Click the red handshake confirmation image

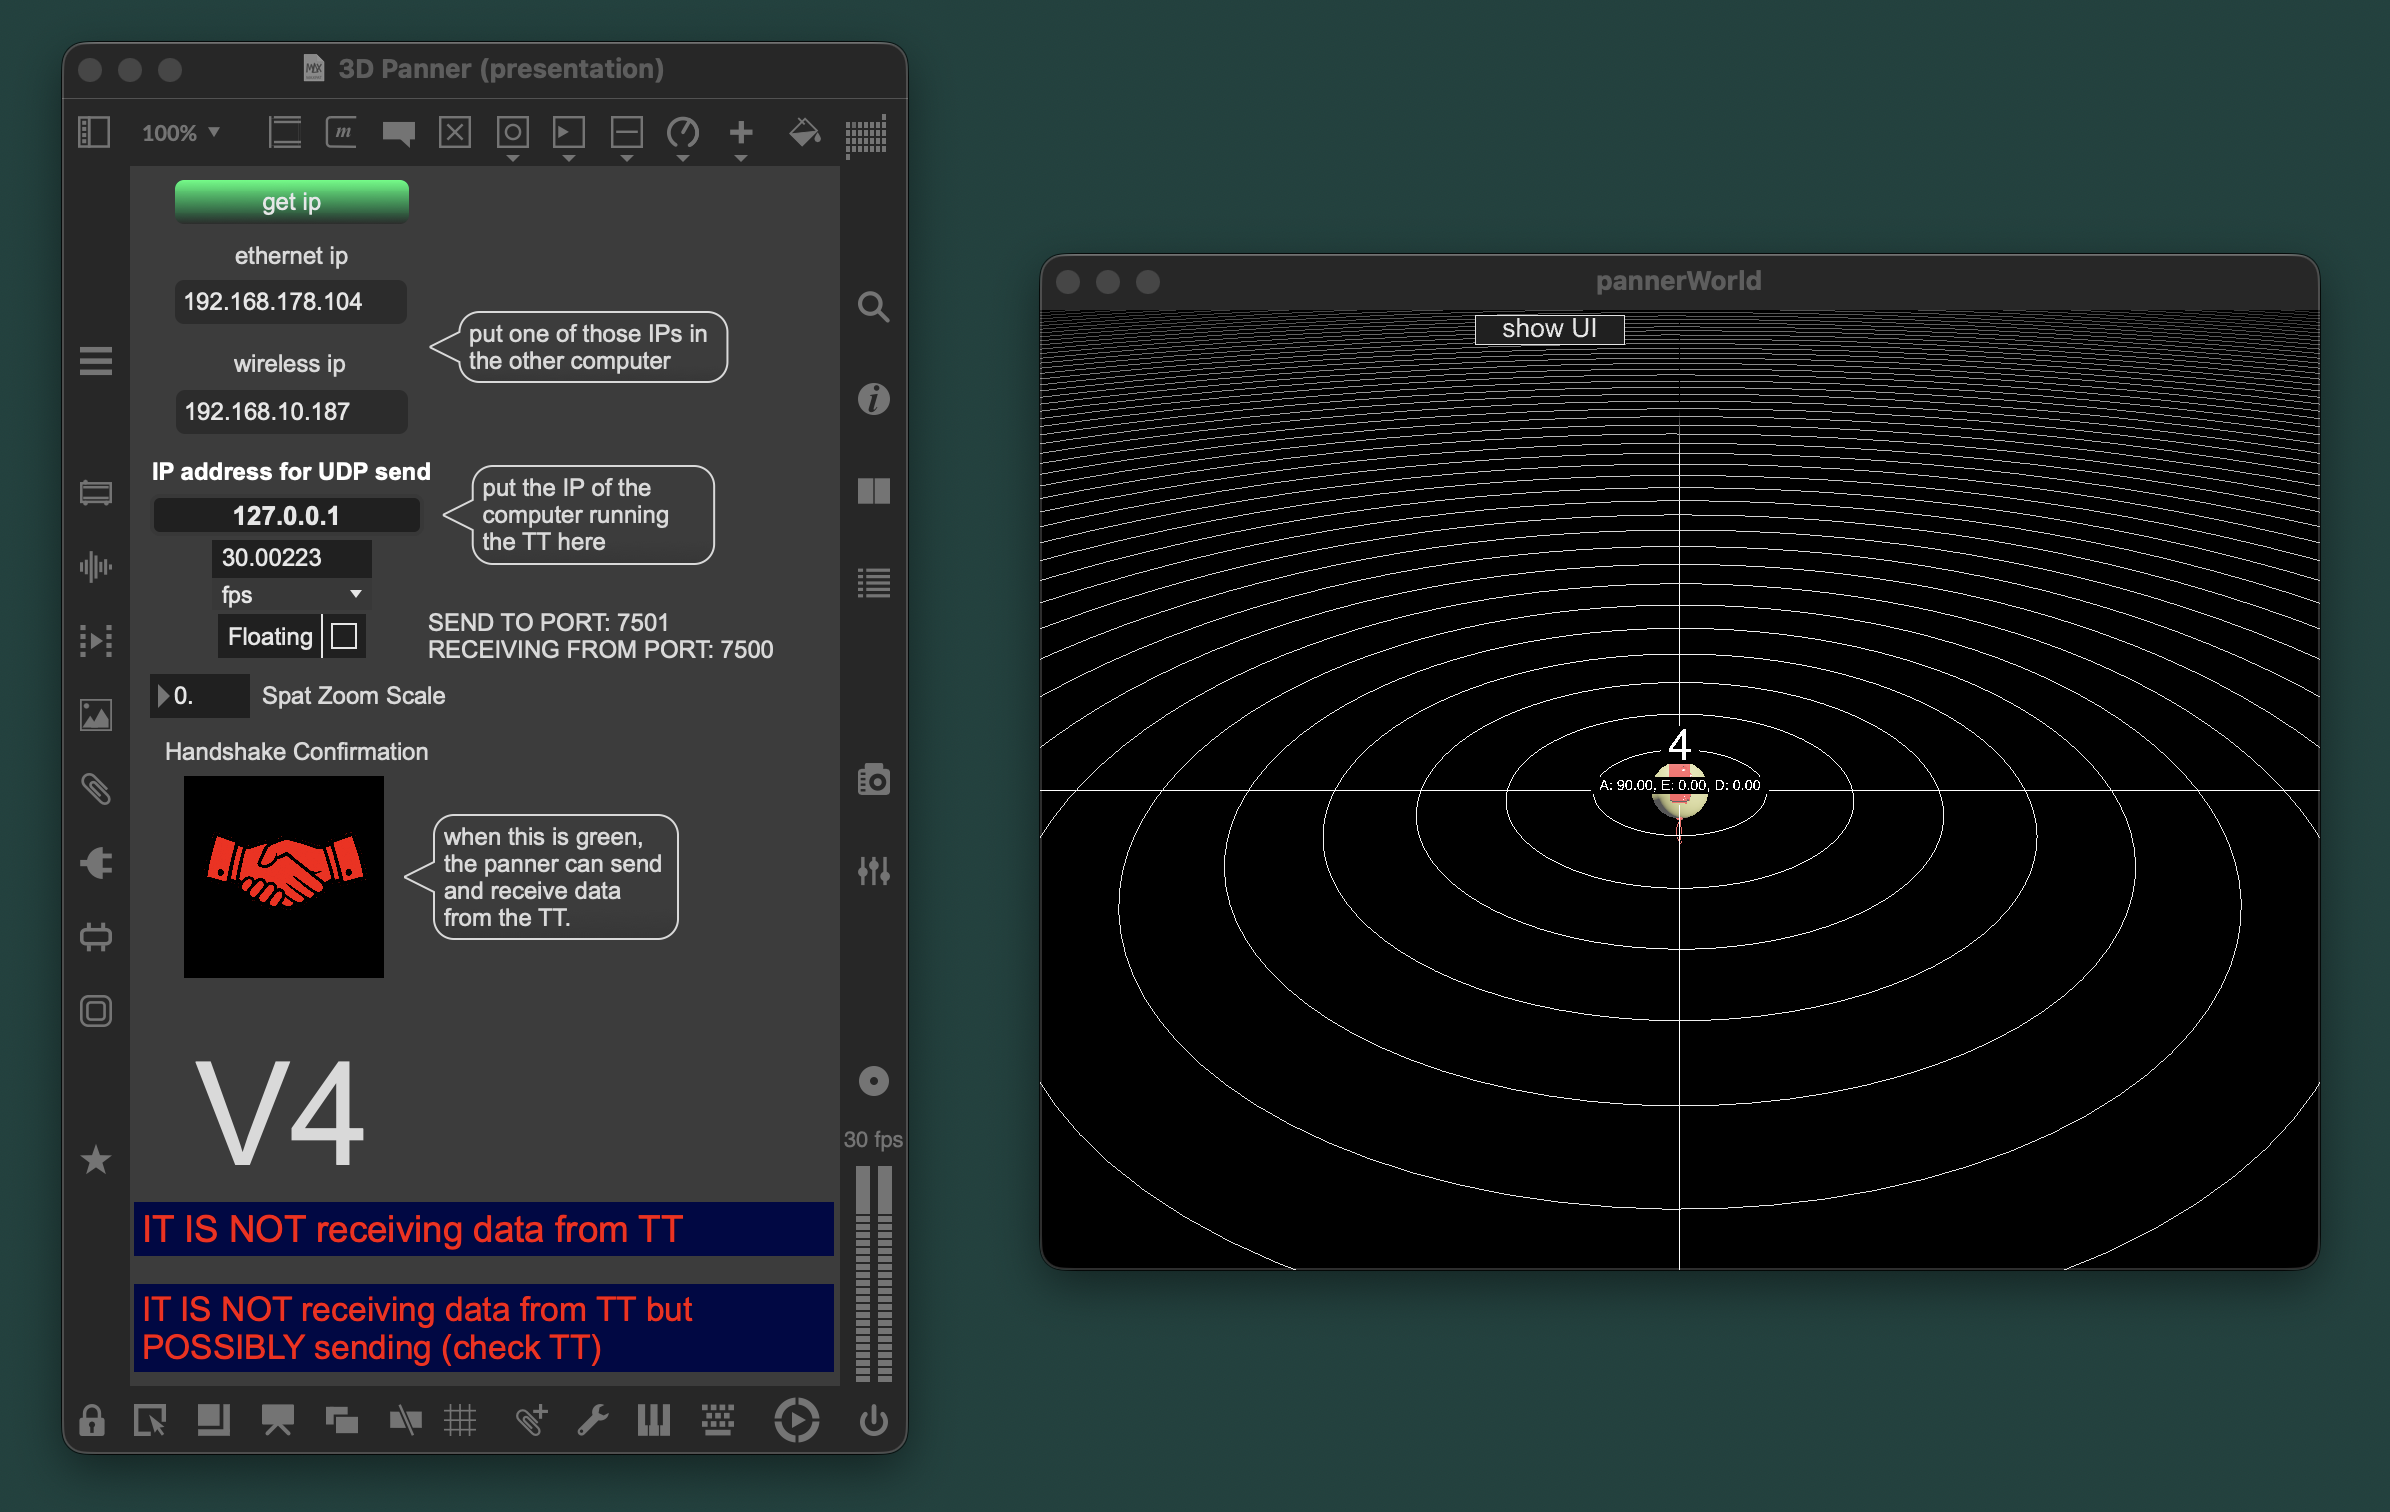tap(284, 876)
